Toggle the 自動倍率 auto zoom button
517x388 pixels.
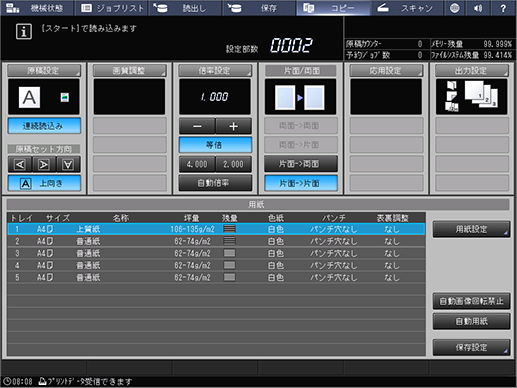[x=215, y=183]
